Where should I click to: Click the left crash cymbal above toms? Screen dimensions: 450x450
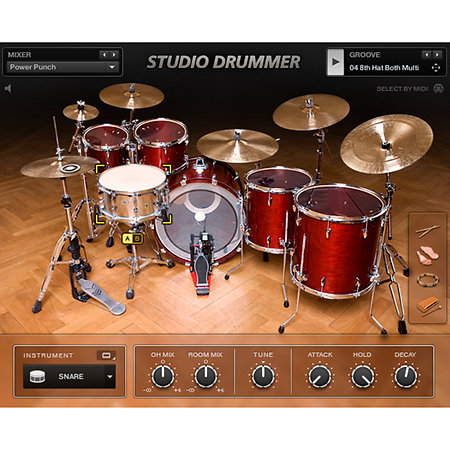point(132,96)
